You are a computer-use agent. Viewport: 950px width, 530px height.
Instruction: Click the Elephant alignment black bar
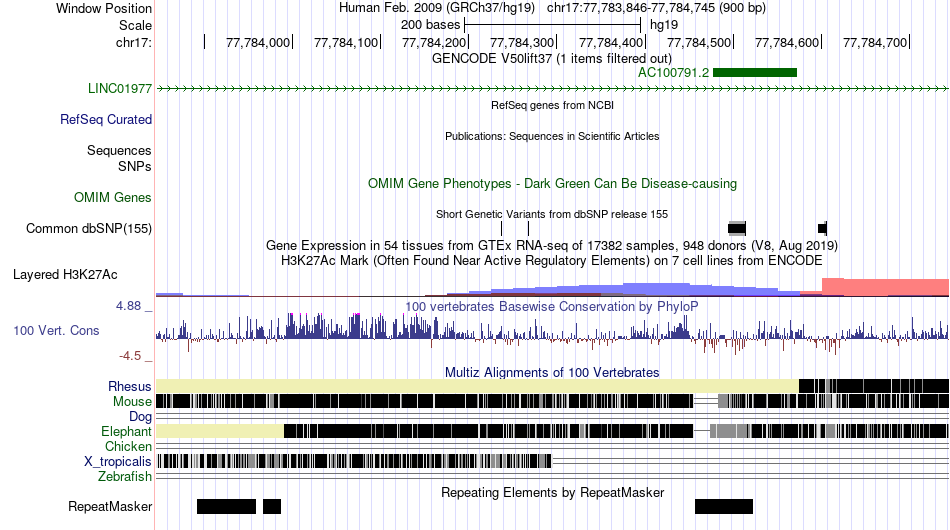488,431
